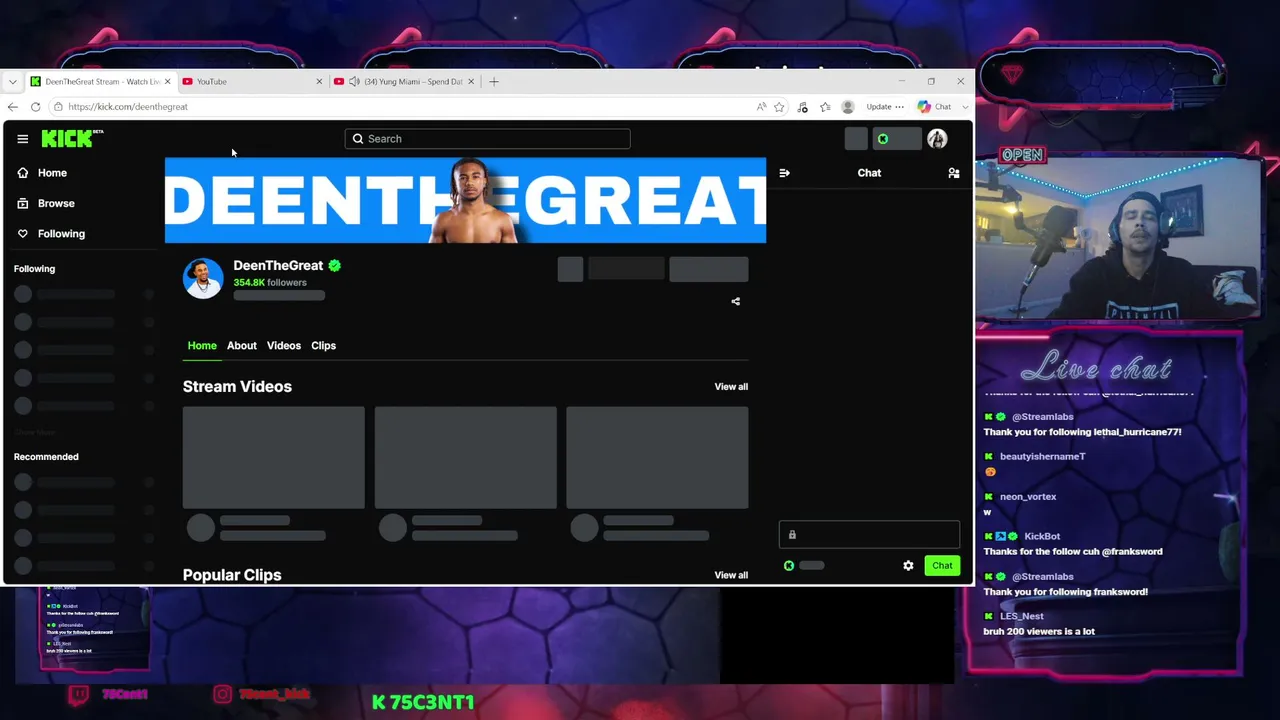
Task: Open the browser favorites list
Action: coord(825,107)
